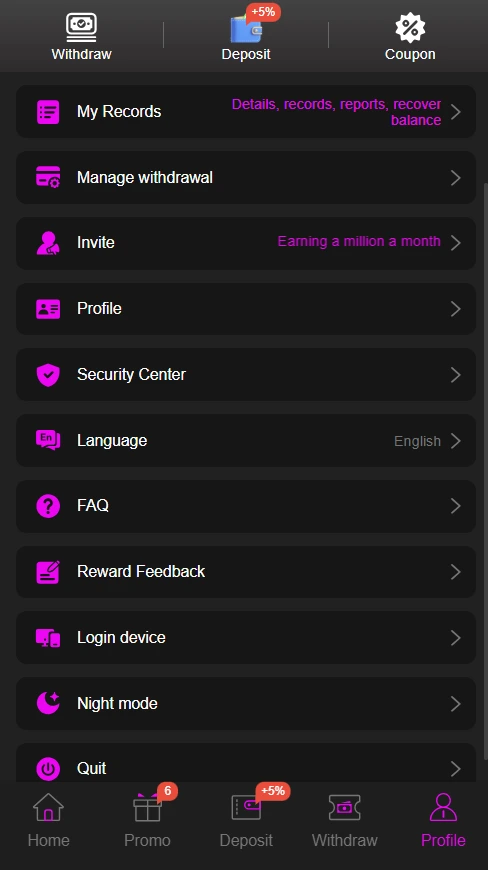Viewport: 488px width, 870px height.
Task: Open the Coupon percent badge icon
Action: [410, 28]
